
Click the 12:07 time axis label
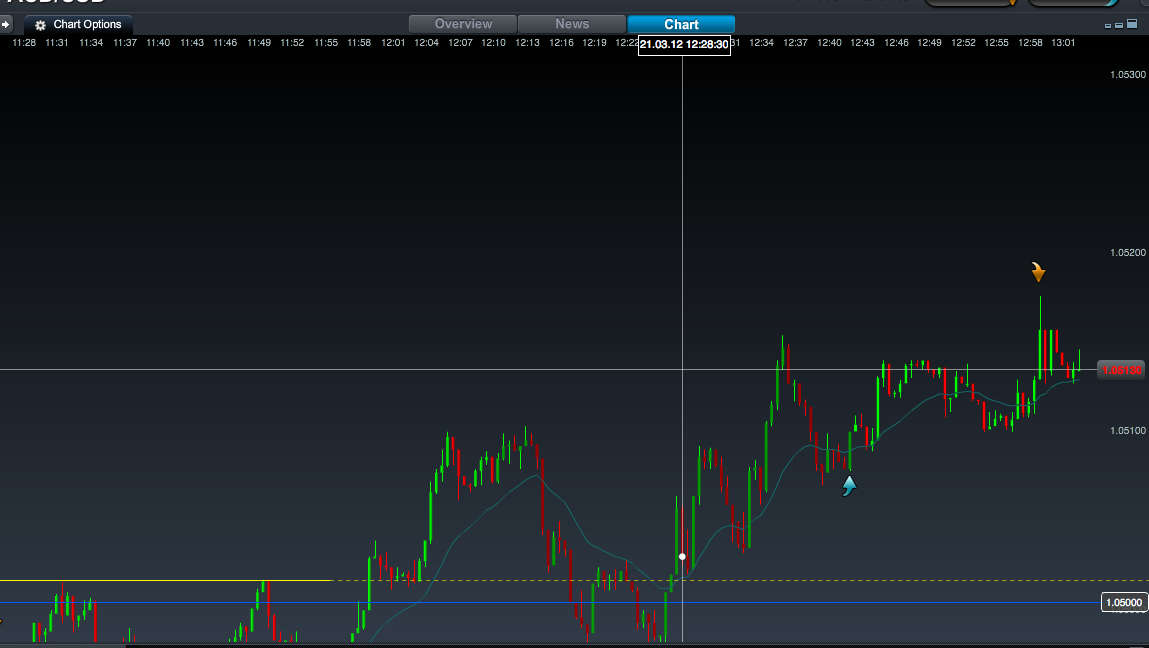point(460,43)
